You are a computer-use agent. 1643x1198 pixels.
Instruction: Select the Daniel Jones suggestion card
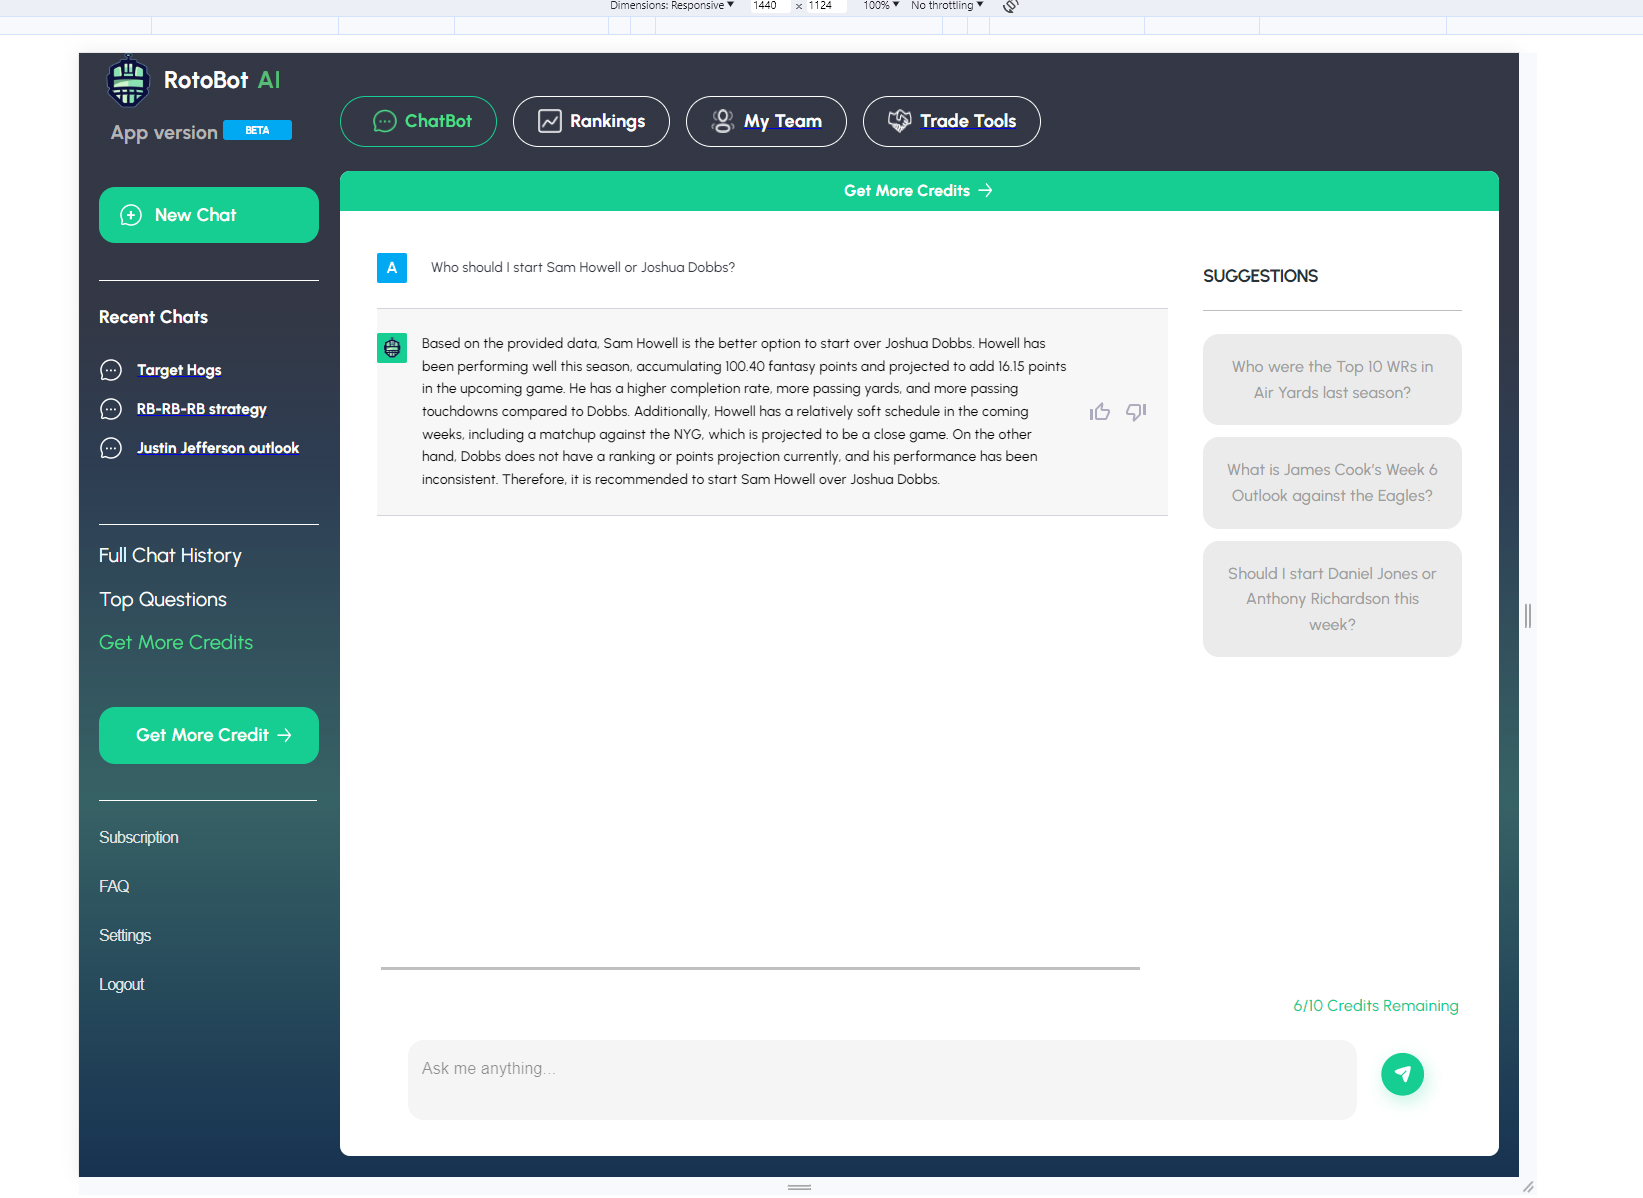1332,598
